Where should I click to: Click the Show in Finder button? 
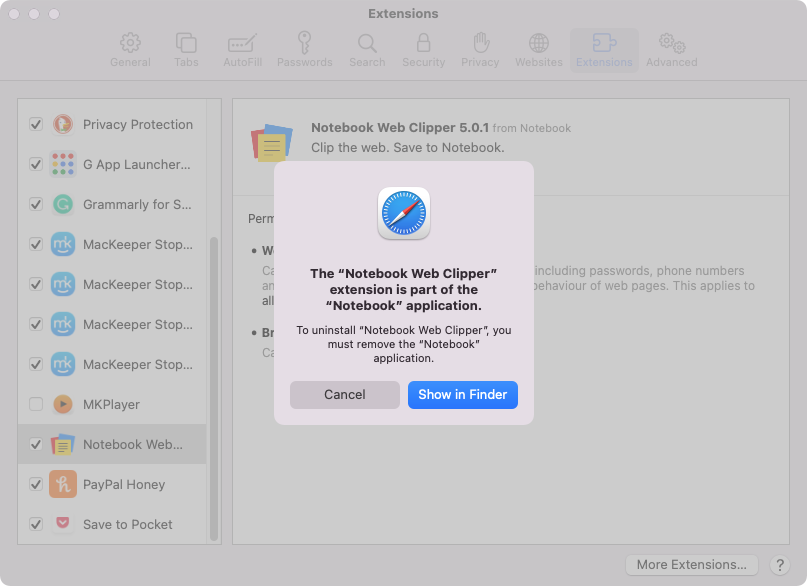(x=463, y=395)
